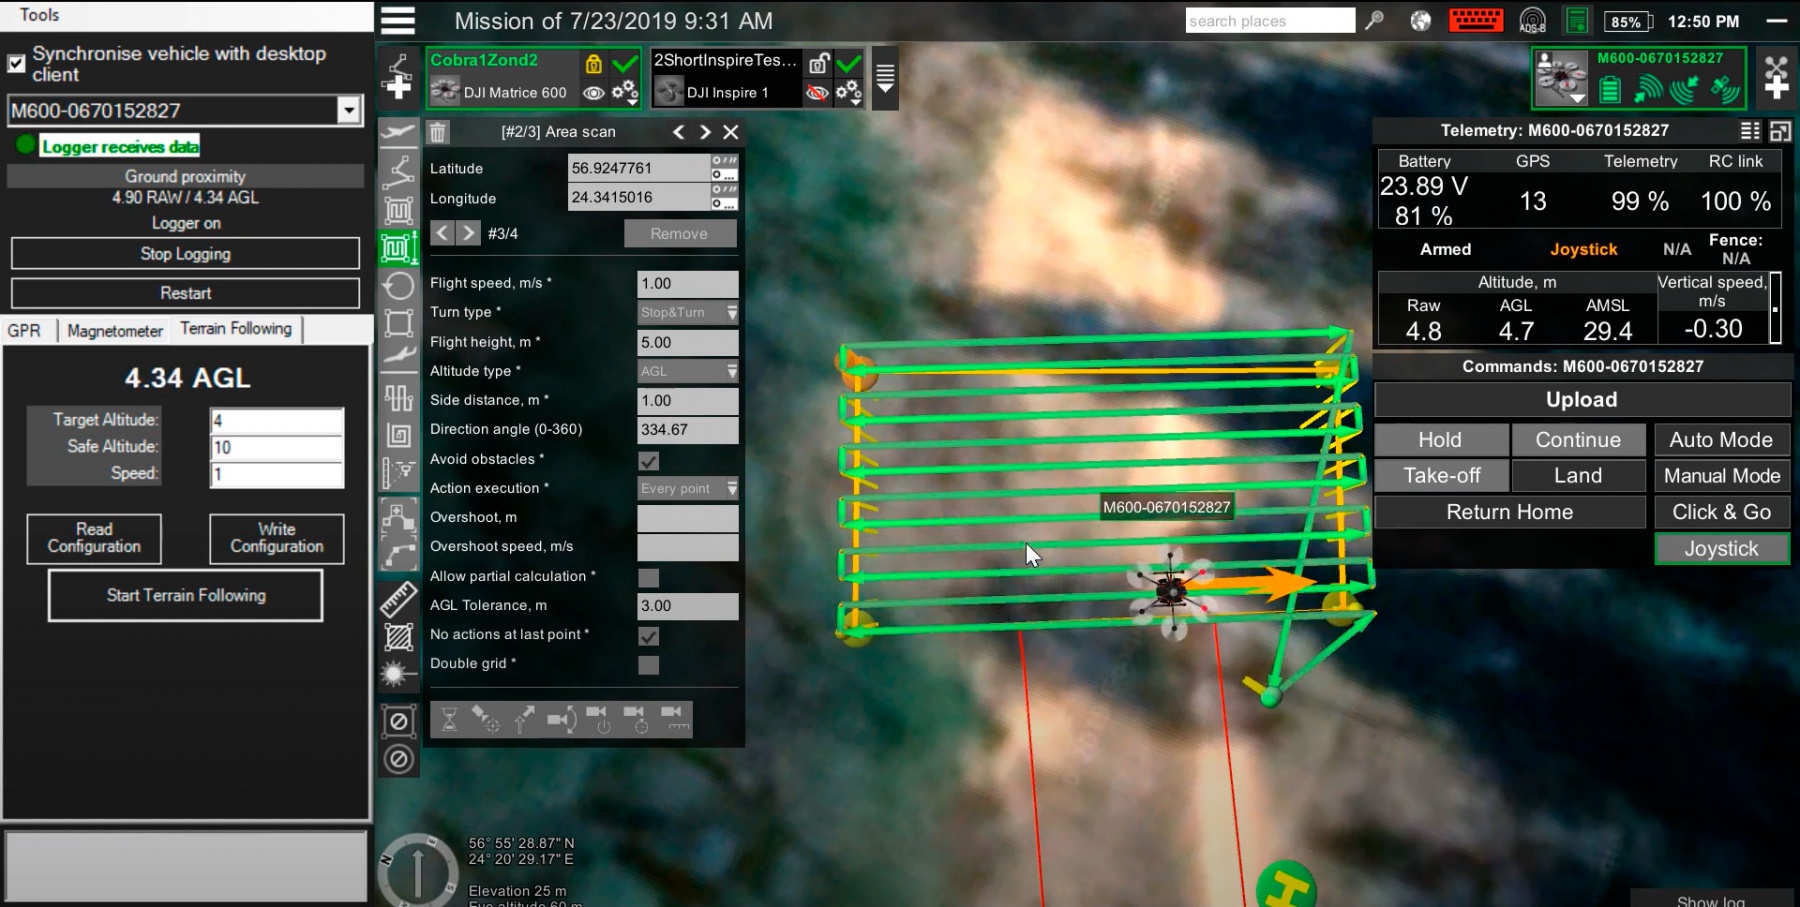
Task: Click the add new route icon
Action: [398, 78]
